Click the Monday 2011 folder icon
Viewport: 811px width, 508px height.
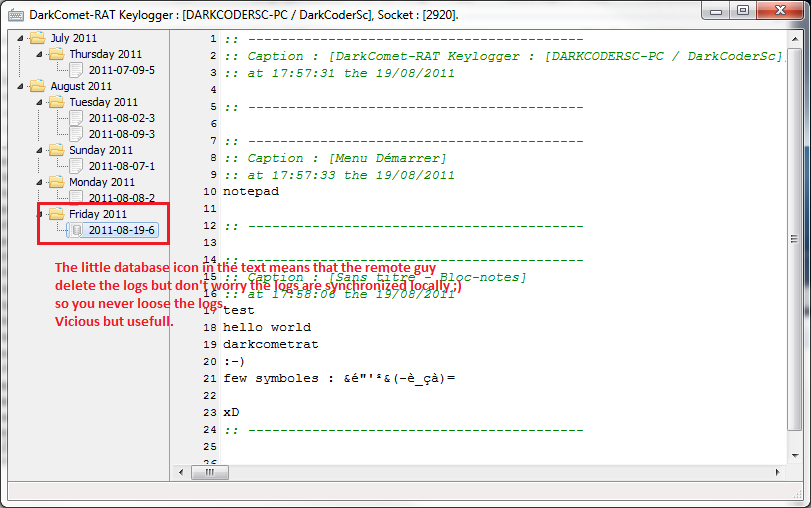tap(57, 182)
